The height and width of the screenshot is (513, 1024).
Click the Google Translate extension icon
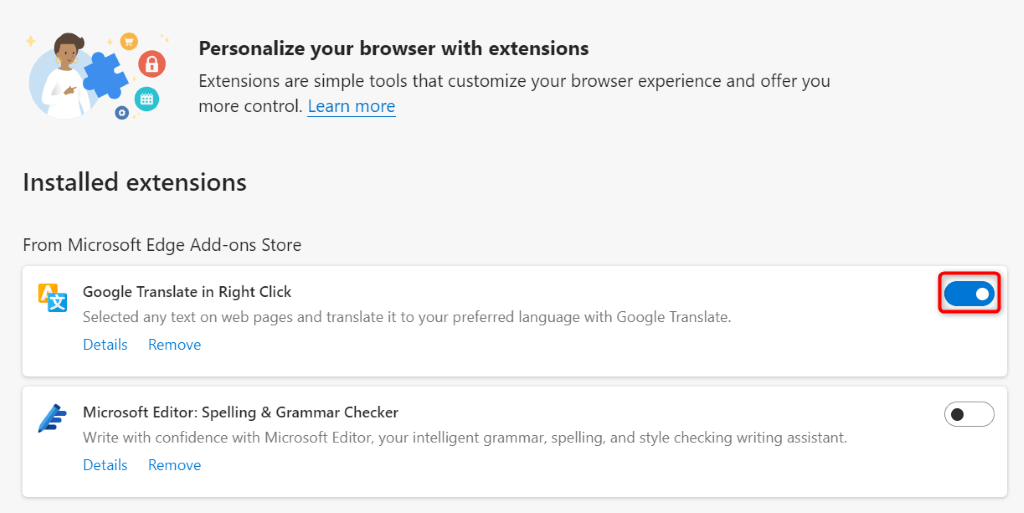click(52, 297)
